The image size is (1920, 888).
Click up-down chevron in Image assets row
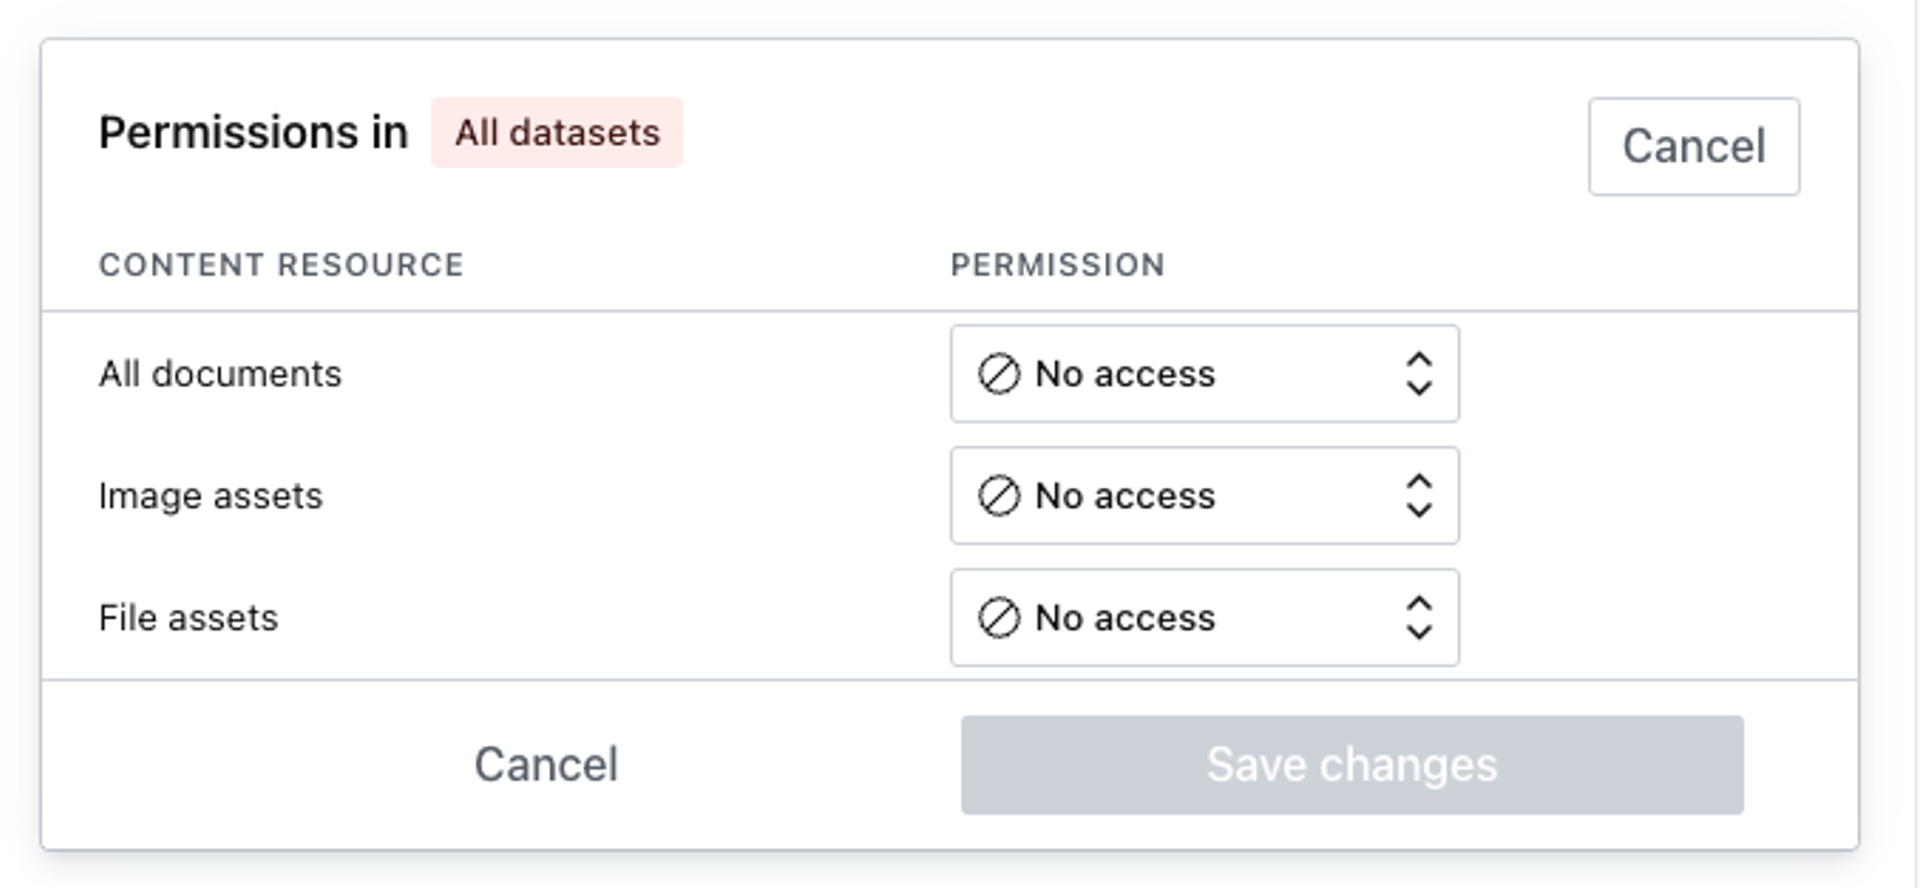[x=1419, y=496]
